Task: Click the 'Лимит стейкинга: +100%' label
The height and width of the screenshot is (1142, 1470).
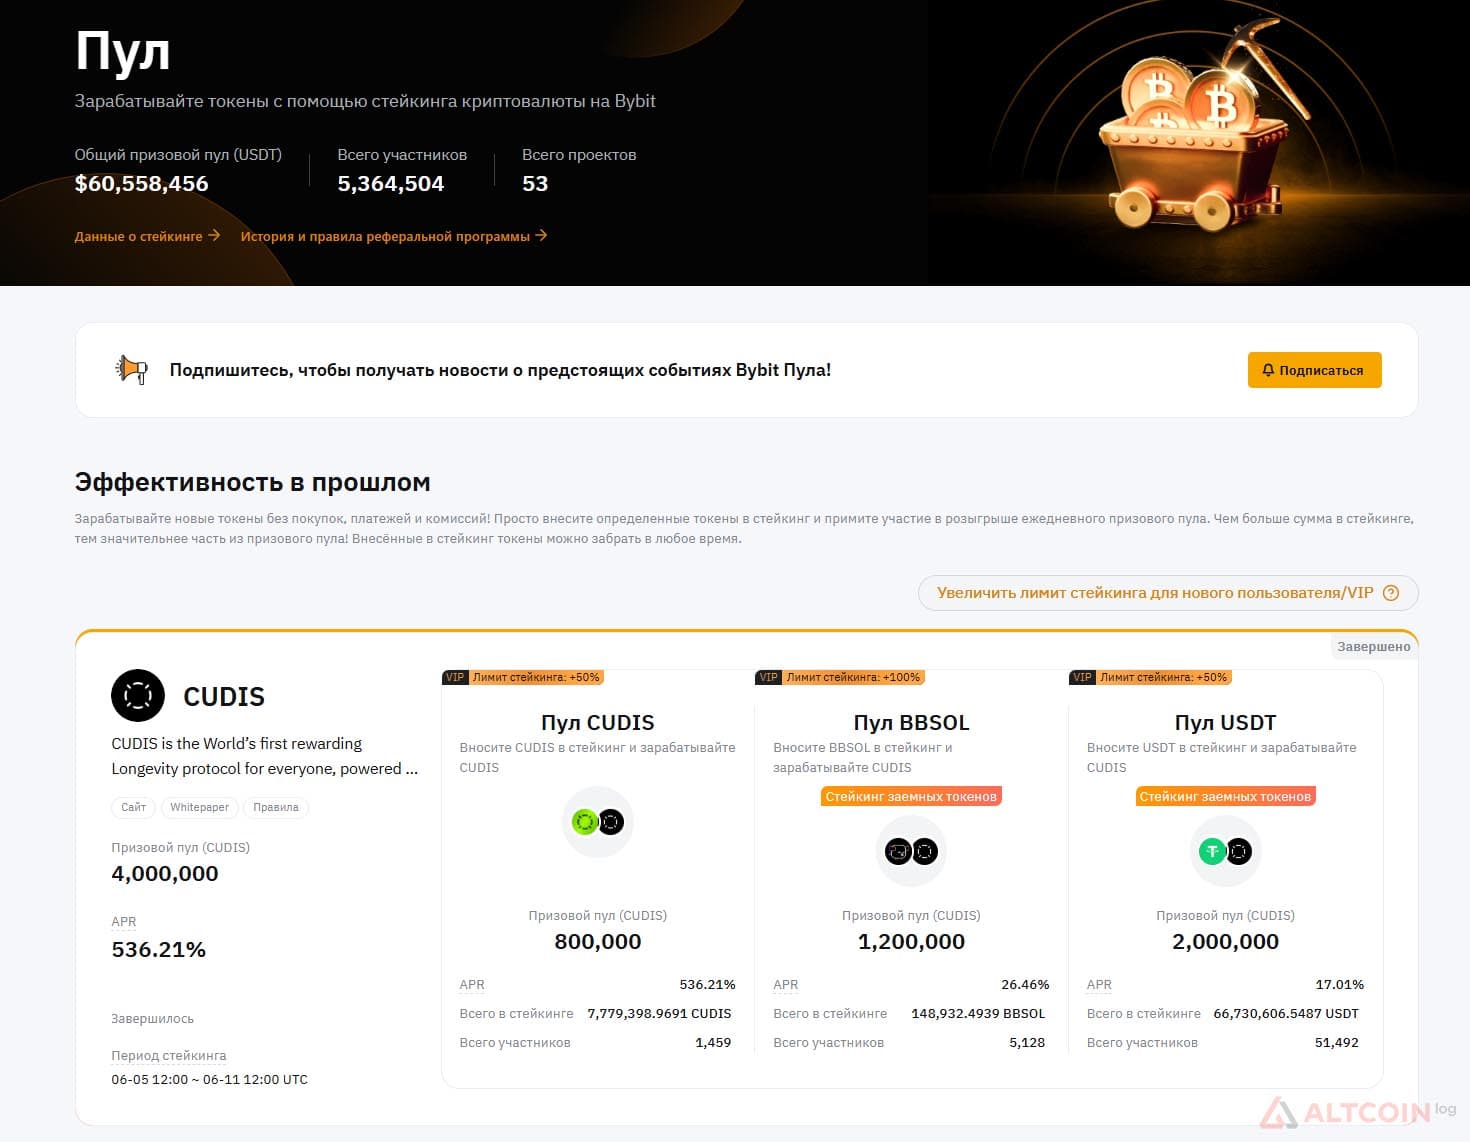Action: coord(853,677)
